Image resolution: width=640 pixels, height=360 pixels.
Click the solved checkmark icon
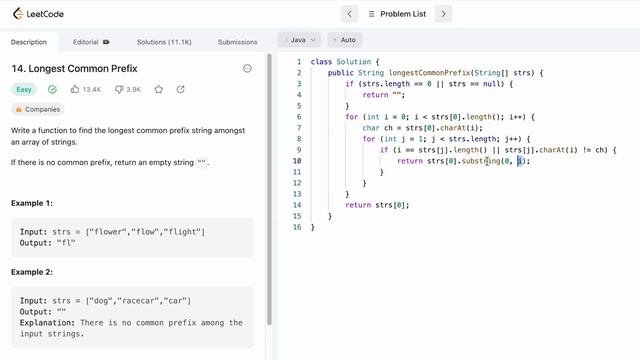pyautogui.click(x=52, y=89)
